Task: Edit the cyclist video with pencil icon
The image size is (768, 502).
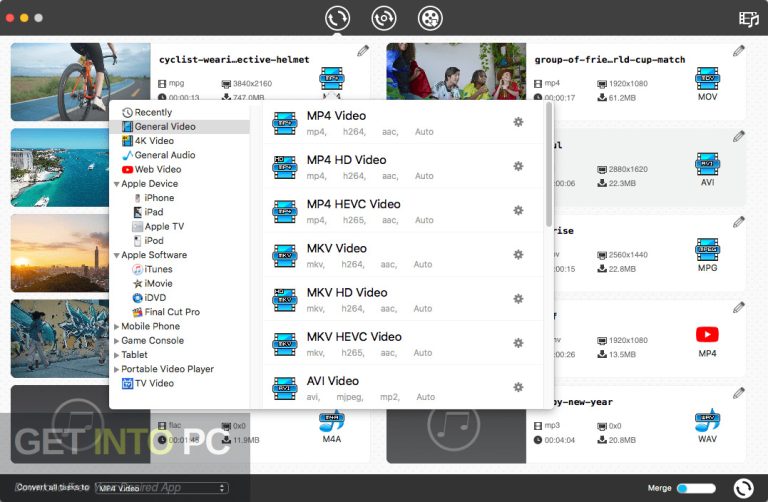Action: [363, 50]
